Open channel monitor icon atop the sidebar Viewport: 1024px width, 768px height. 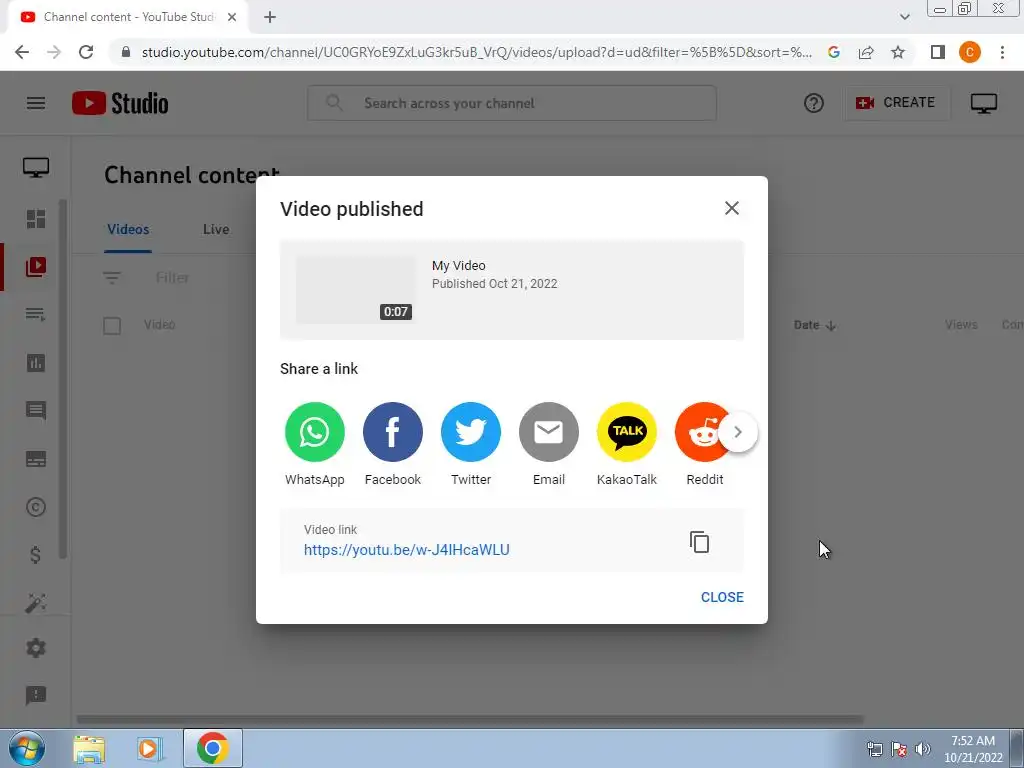[36, 168]
